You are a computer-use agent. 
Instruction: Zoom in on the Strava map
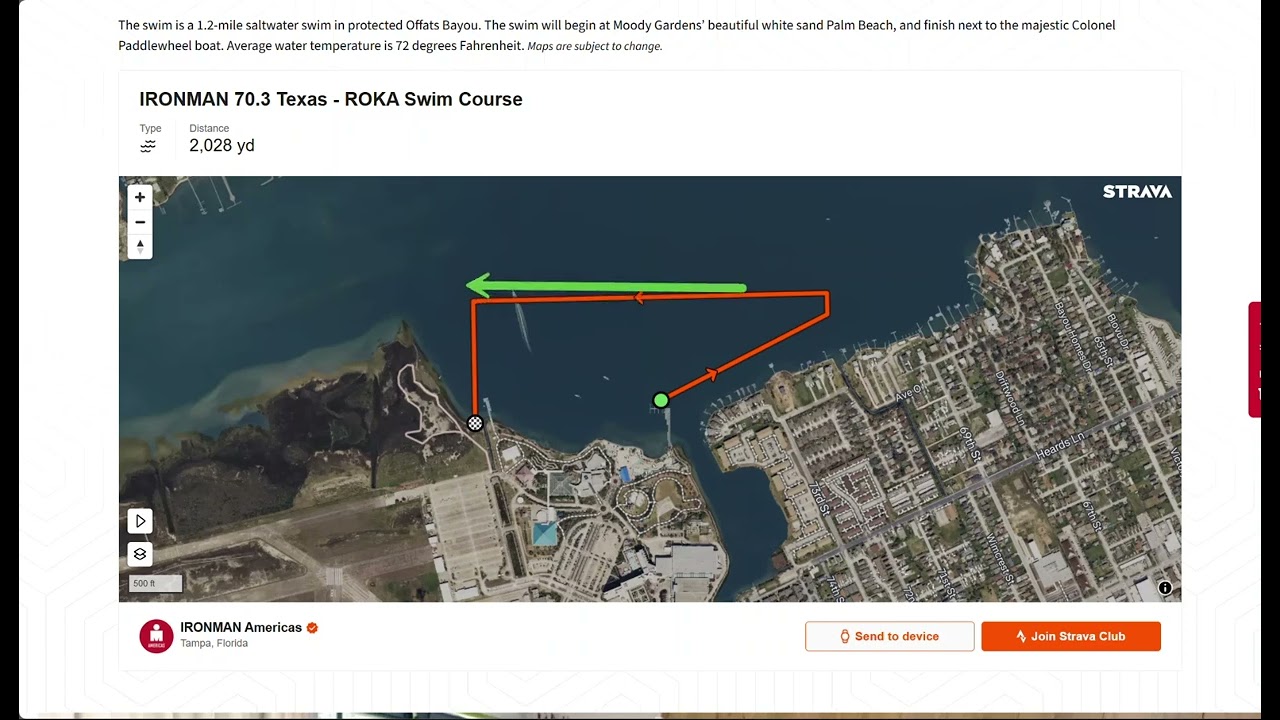pyautogui.click(x=140, y=198)
